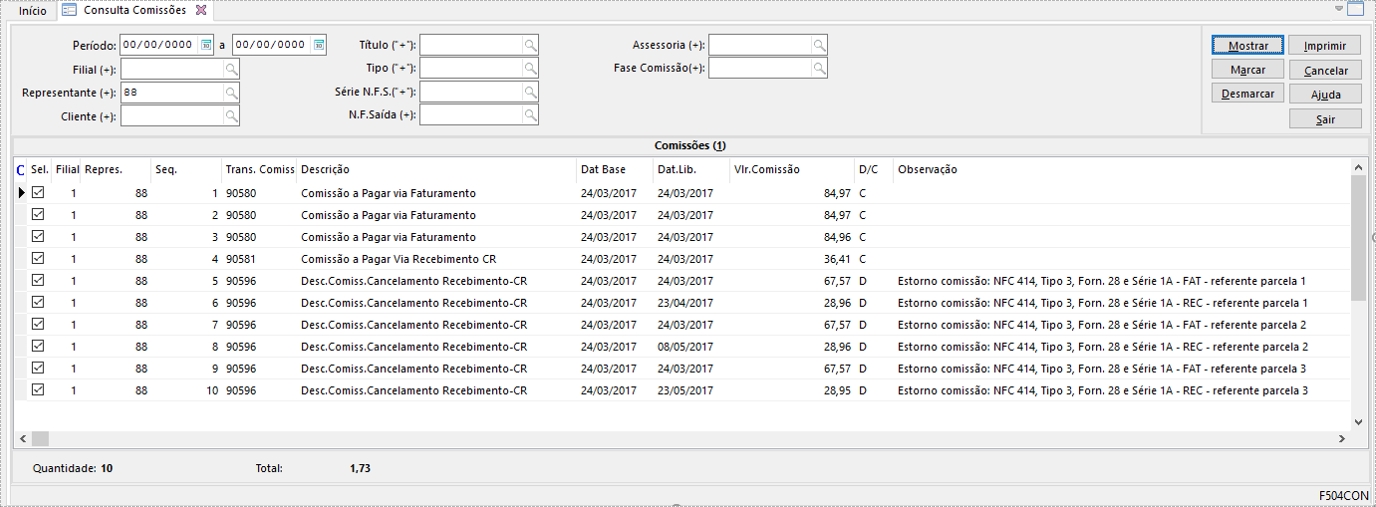The height and width of the screenshot is (507, 1376).
Task: Click the horizontal scrollbar left arrow of grid
Action: pos(23,438)
